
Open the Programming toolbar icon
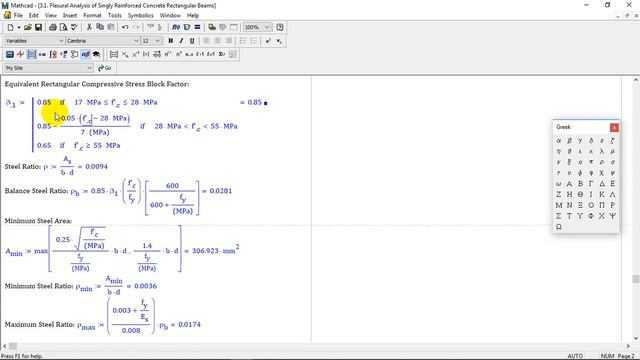(x=74, y=54)
